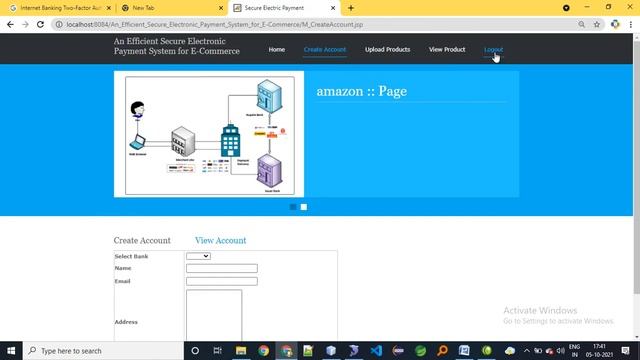Focus the Email input field
640x360 pixels.
[222, 281]
